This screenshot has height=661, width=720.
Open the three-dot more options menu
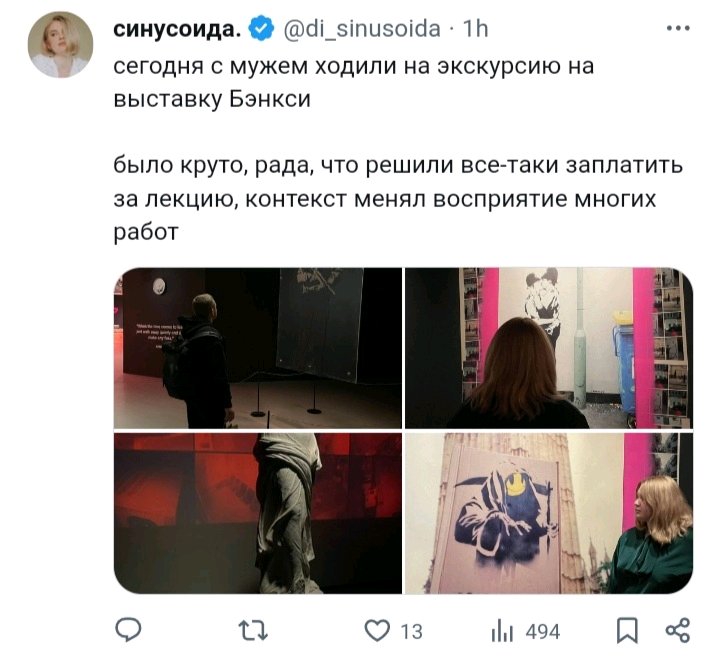click(x=678, y=28)
